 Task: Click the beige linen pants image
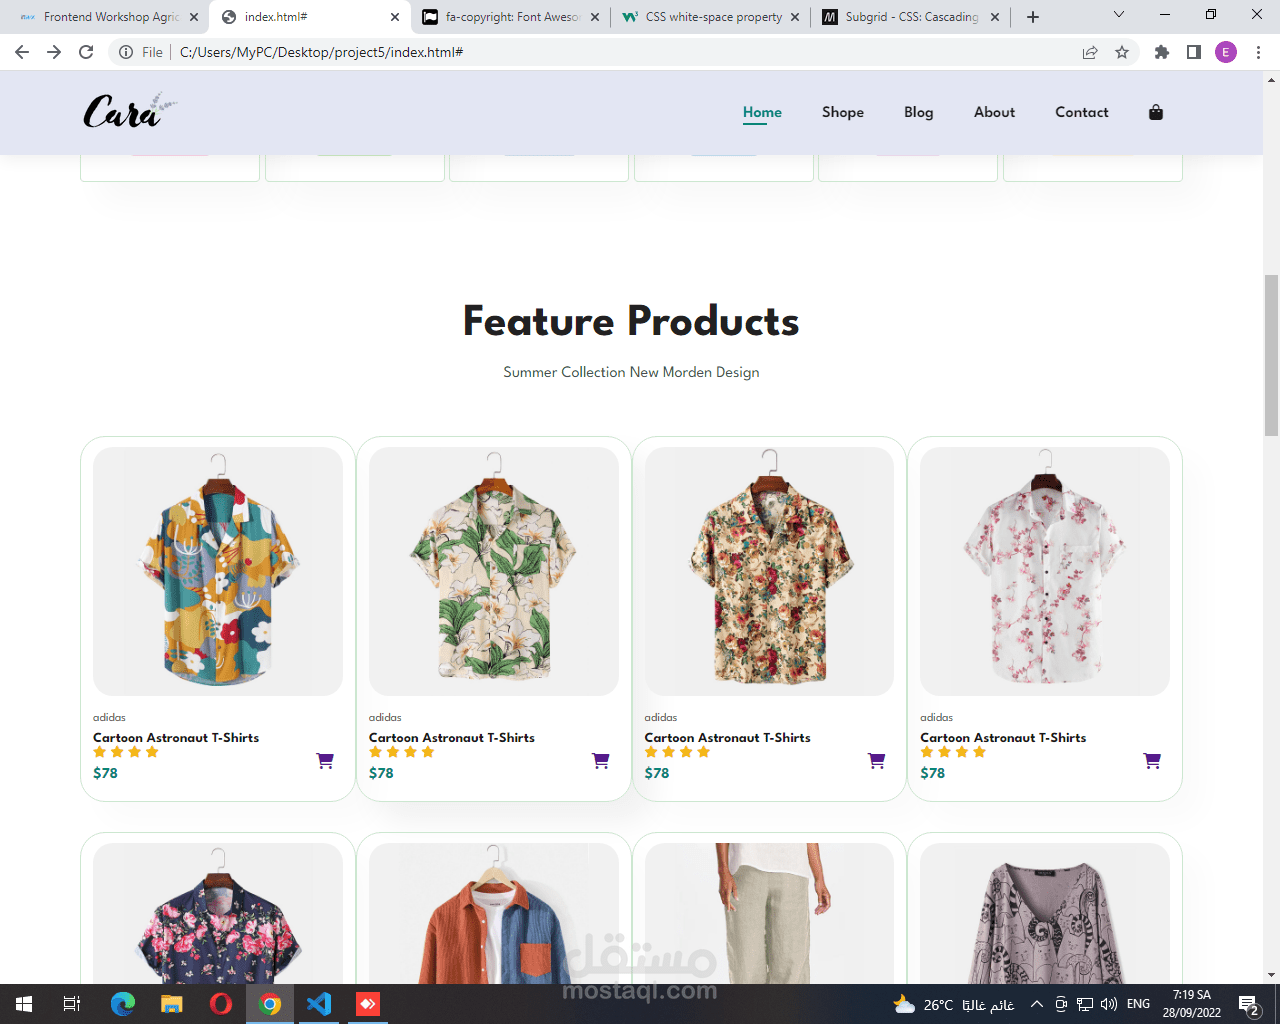(769, 914)
